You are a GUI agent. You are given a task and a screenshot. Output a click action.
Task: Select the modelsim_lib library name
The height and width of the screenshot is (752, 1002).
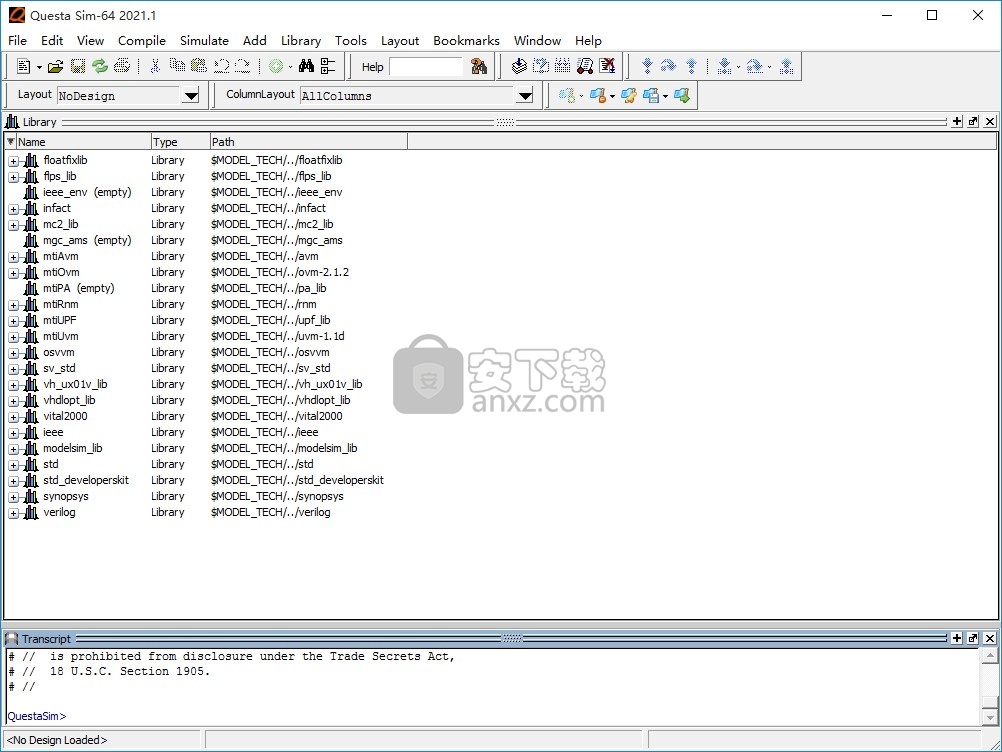point(73,448)
